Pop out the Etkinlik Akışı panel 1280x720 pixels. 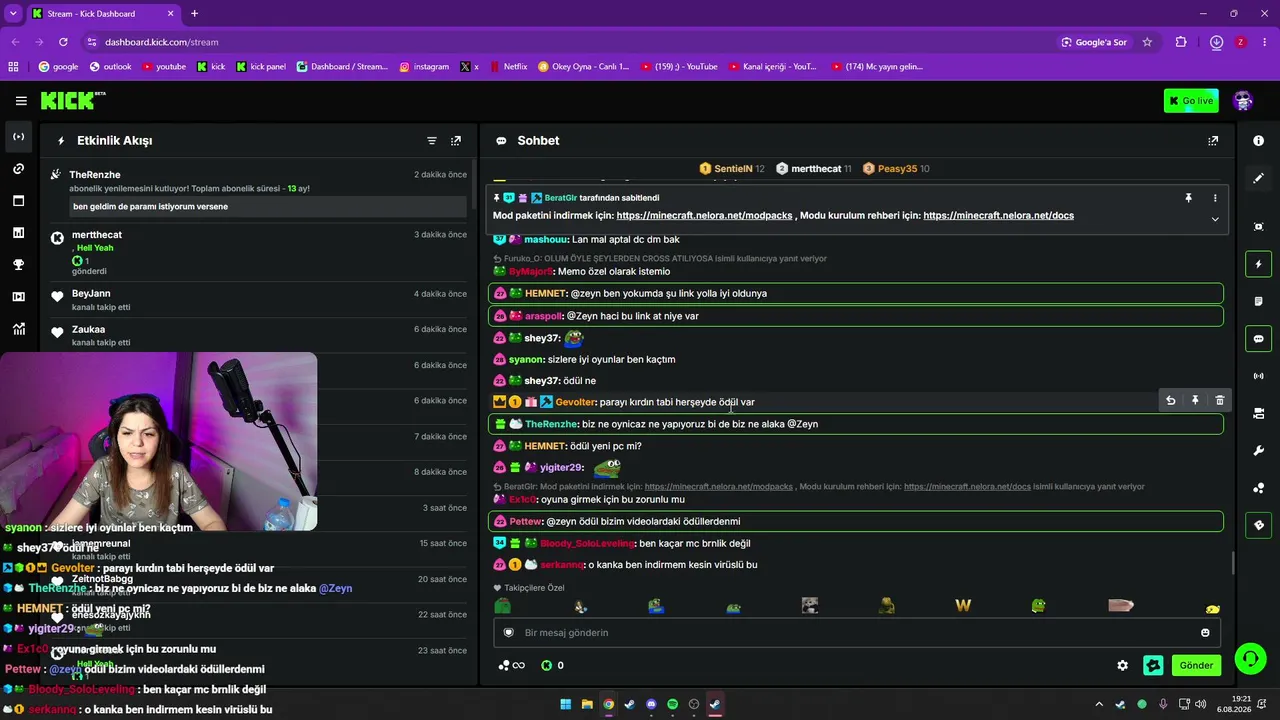[x=456, y=141]
